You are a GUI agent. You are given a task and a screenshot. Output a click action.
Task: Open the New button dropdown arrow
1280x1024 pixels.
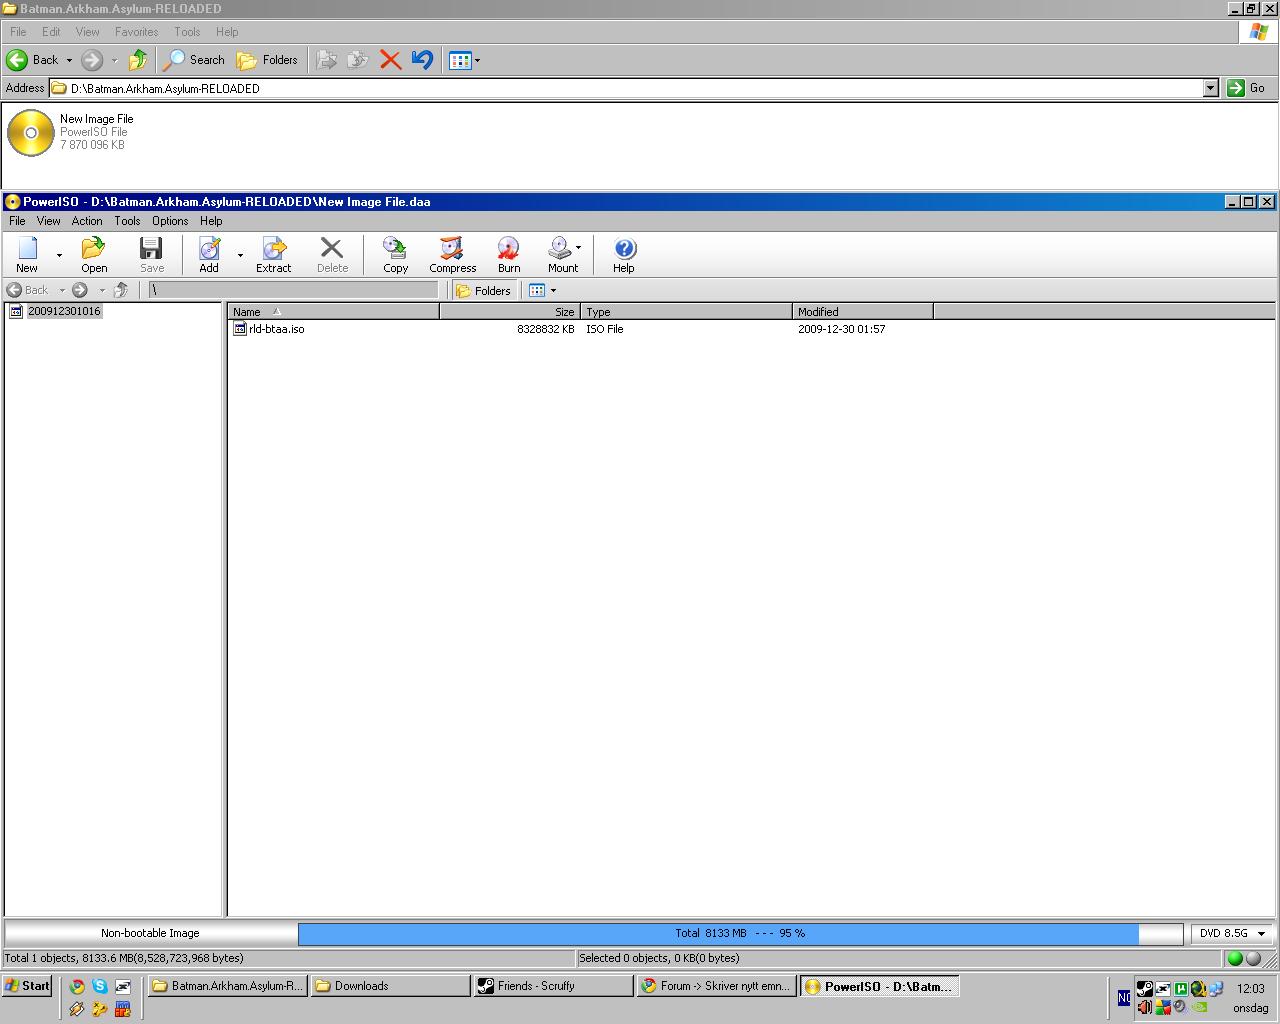pos(59,255)
